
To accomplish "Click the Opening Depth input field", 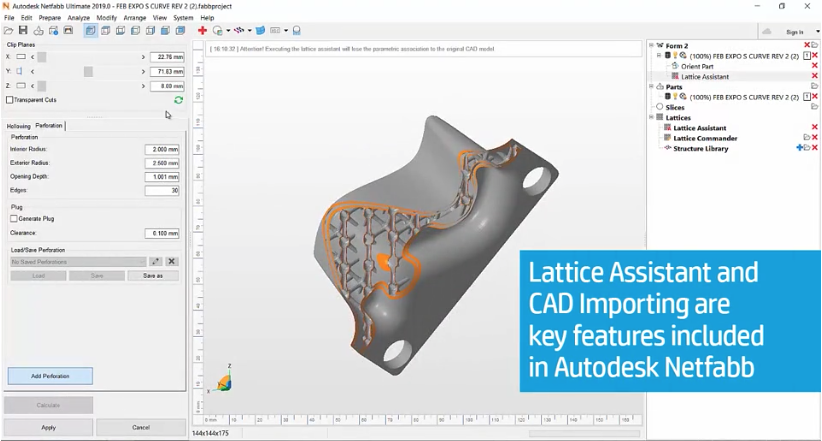I will click(x=162, y=177).
